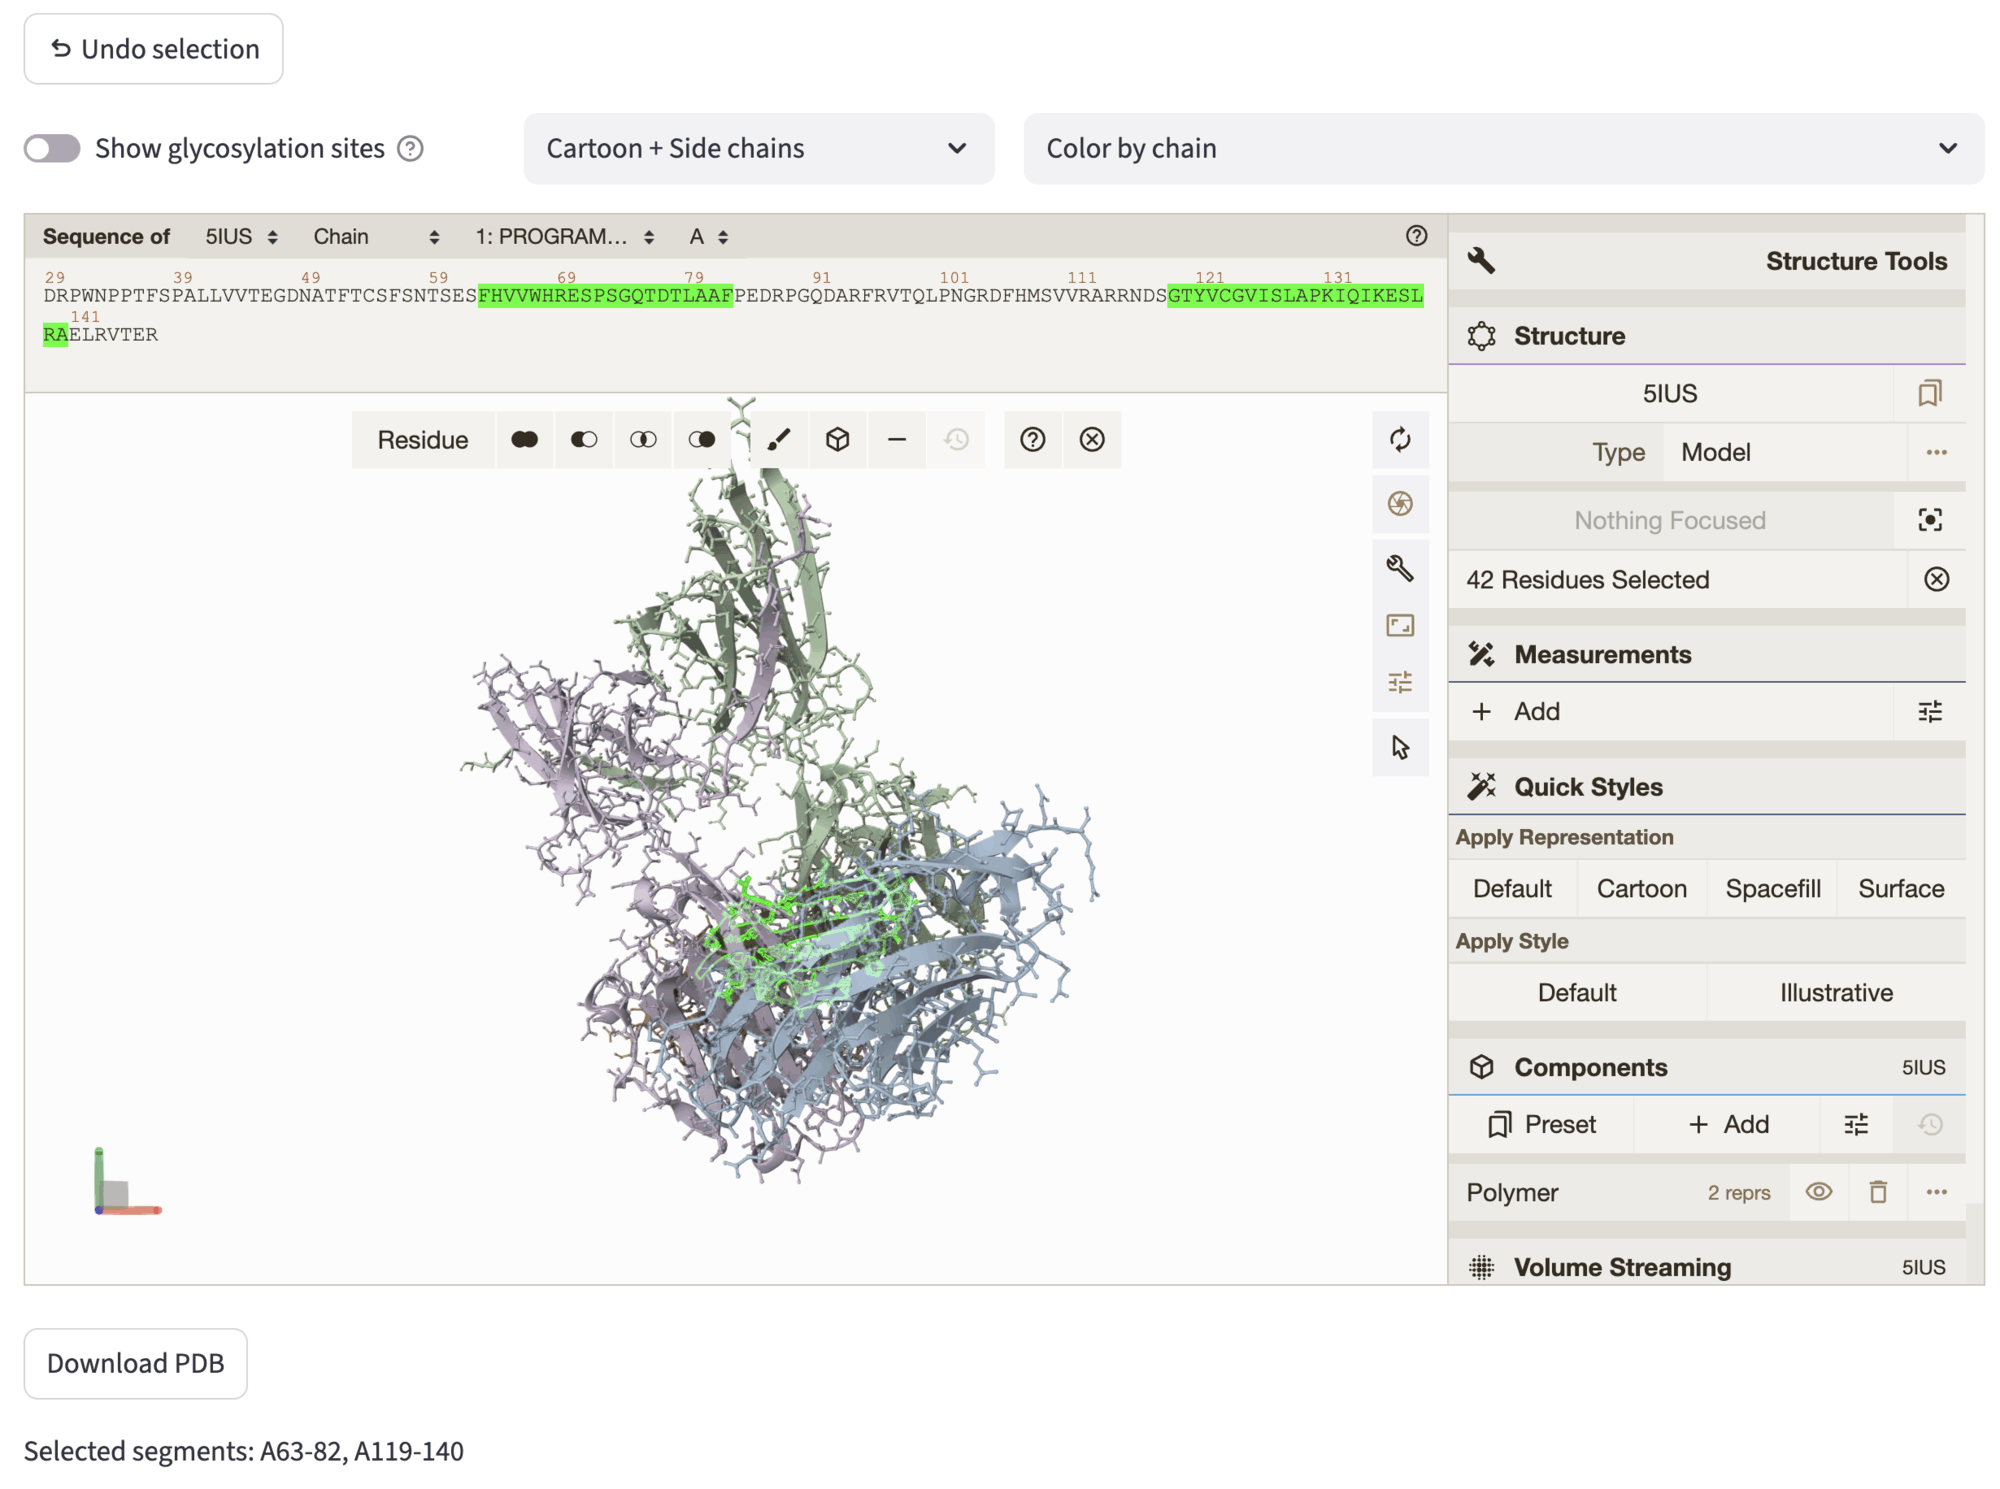This screenshot has width=2000, height=1489.
Task: Open the Cartoon + Side chains dropdown
Action: point(758,149)
